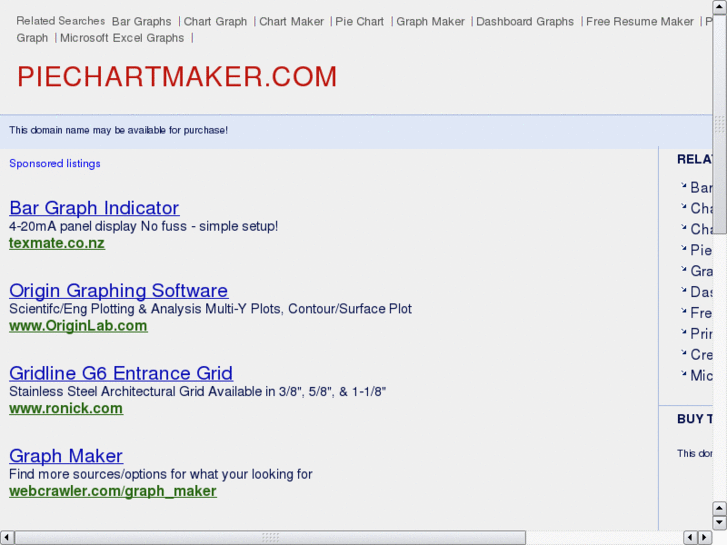Open the Dashboard Graphs related search
727x545 pixels.
(x=525, y=21)
